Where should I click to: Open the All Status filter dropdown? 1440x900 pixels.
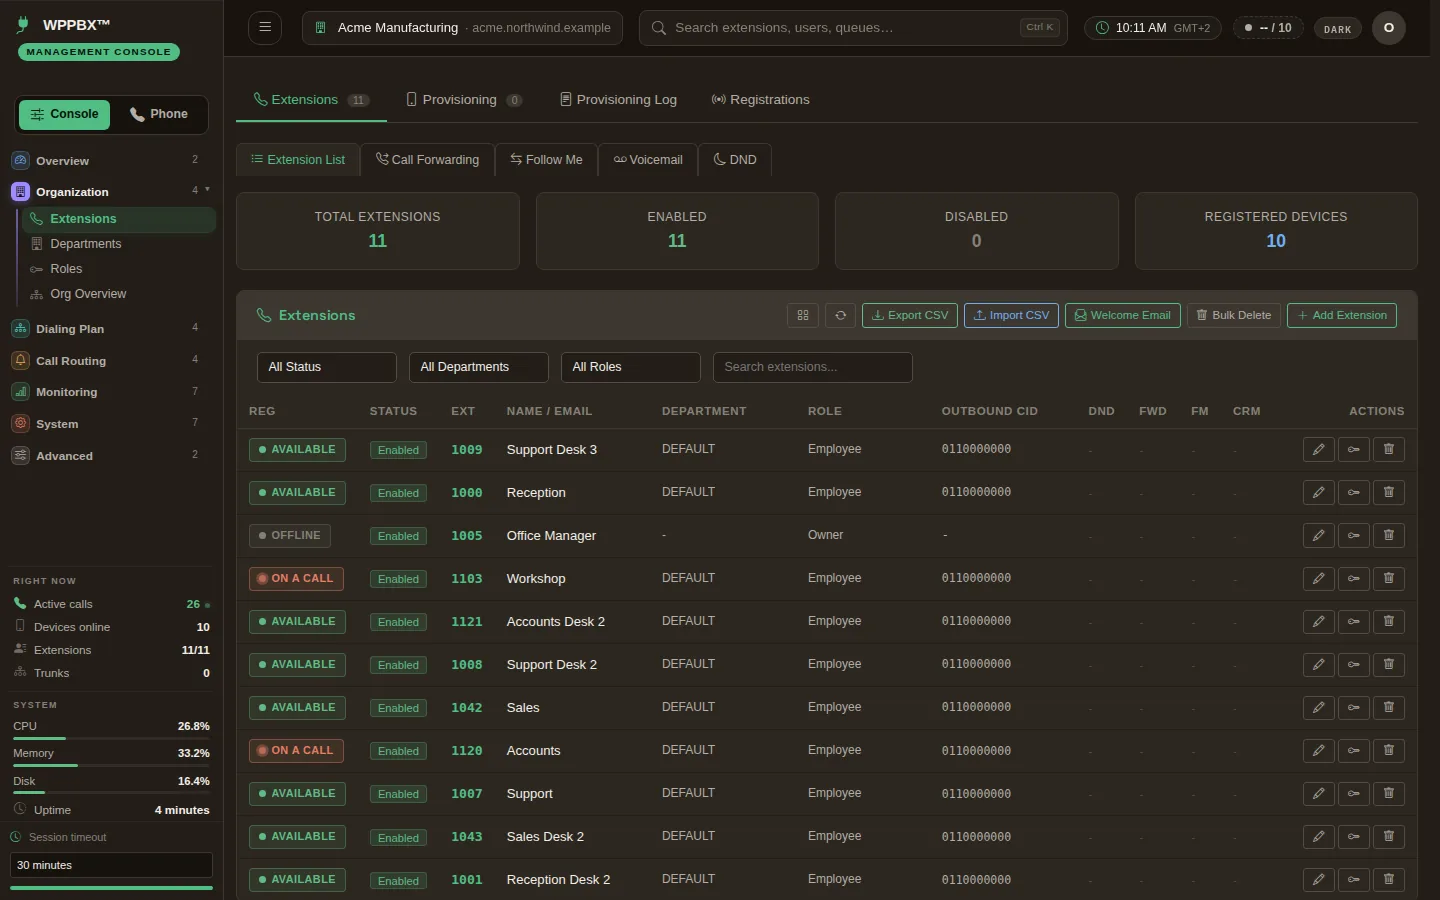327,367
